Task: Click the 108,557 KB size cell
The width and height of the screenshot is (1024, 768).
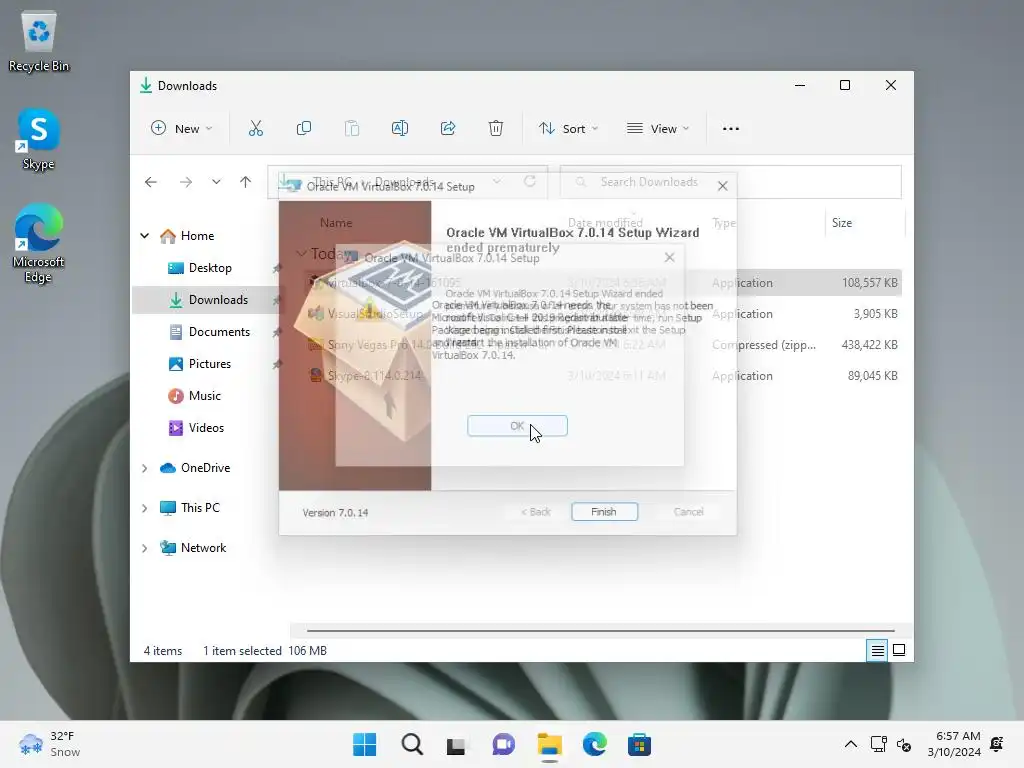Action: click(869, 283)
